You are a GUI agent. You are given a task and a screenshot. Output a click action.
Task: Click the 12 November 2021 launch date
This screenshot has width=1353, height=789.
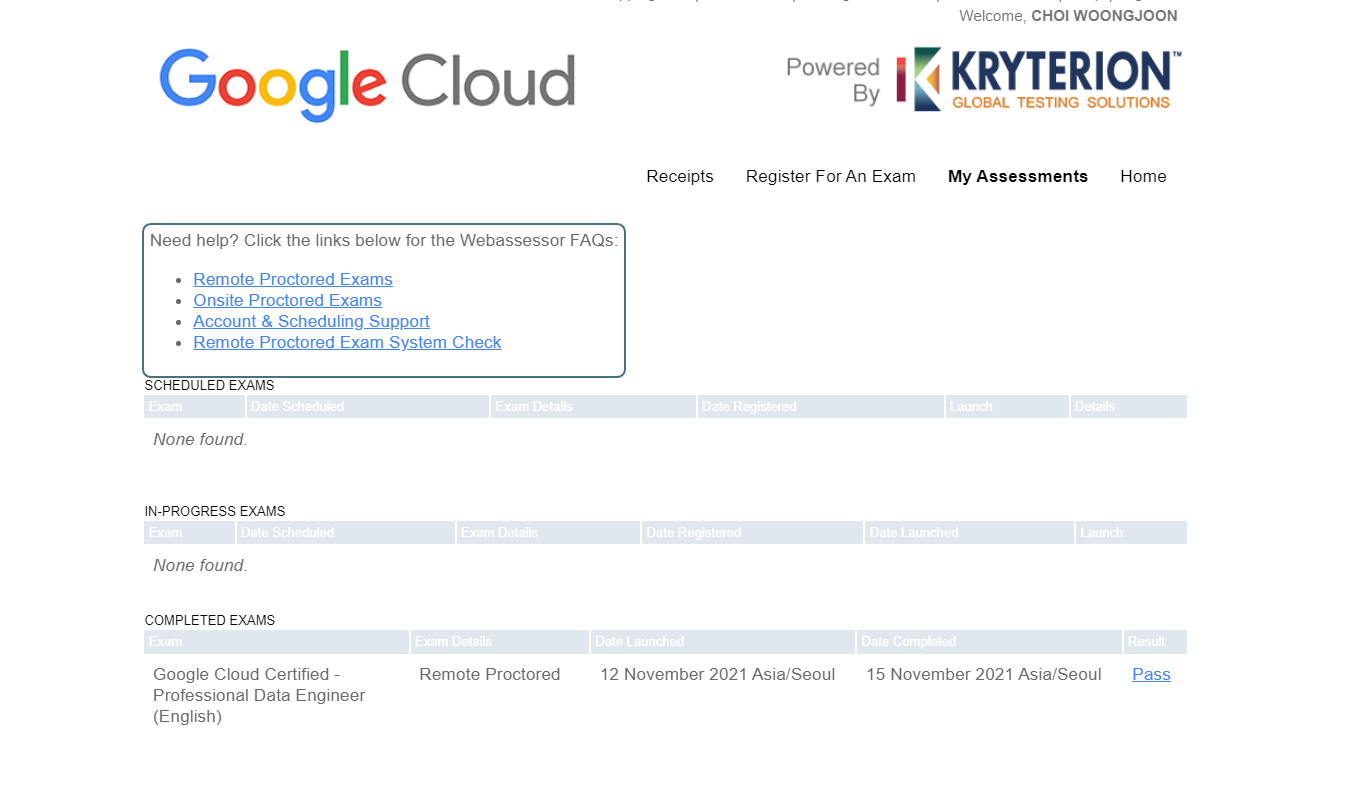pyautogui.click(x=717, y=674)
